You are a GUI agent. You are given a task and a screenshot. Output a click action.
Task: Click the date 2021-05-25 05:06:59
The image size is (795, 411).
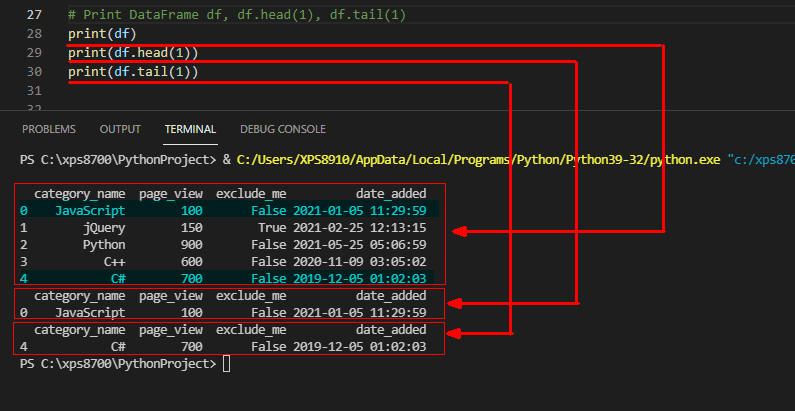[360, 245]
